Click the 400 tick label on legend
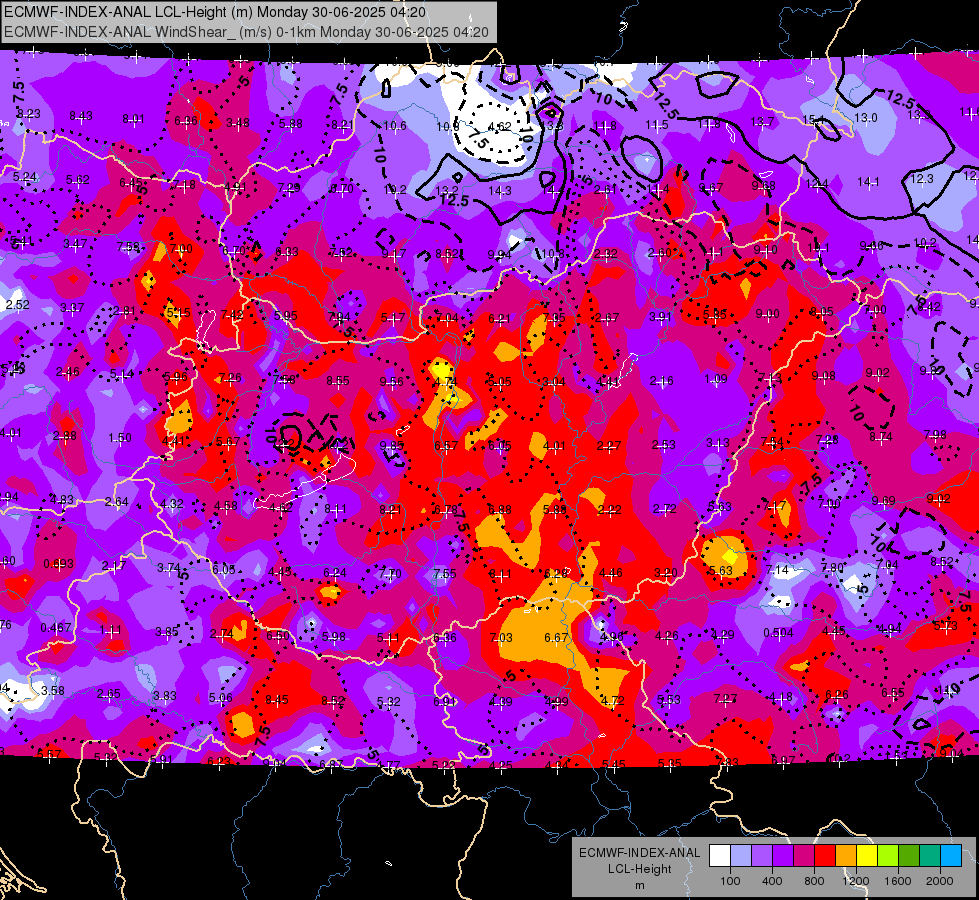979x900 pixels. point(772,881)
